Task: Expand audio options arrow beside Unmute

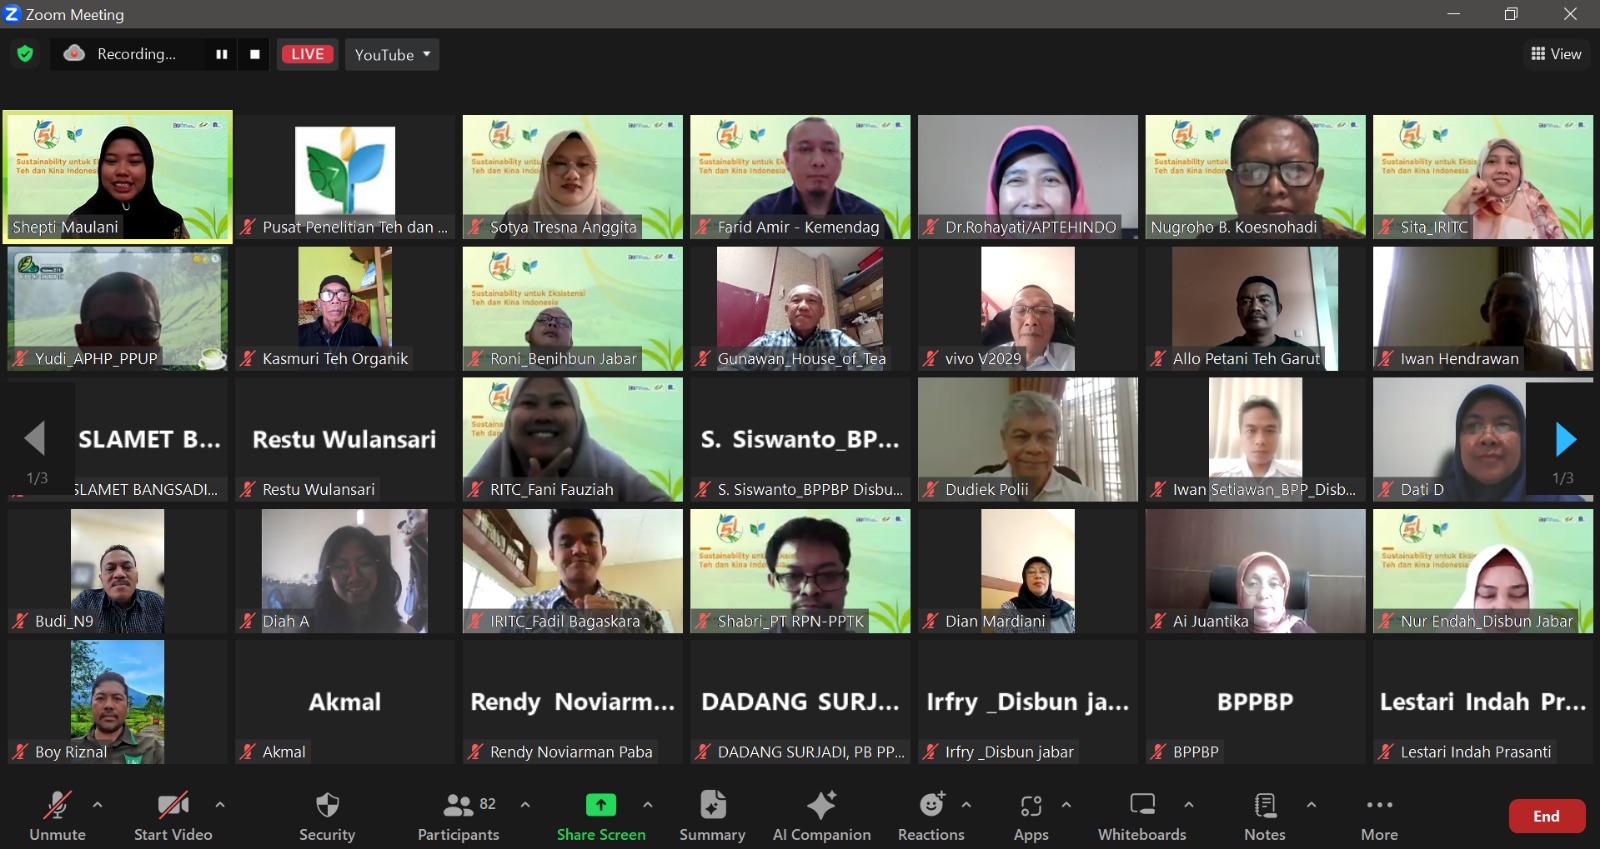Action: [x=97, y=804]
